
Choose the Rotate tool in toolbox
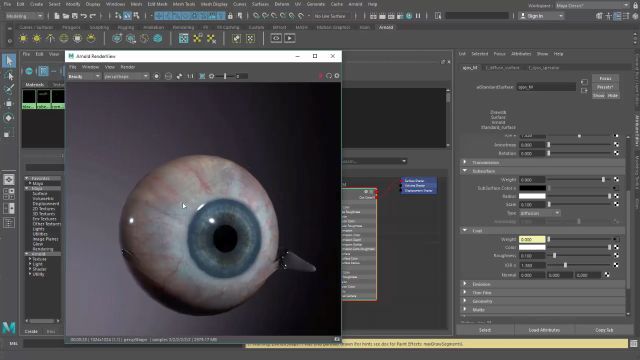[x=9, y=118]
